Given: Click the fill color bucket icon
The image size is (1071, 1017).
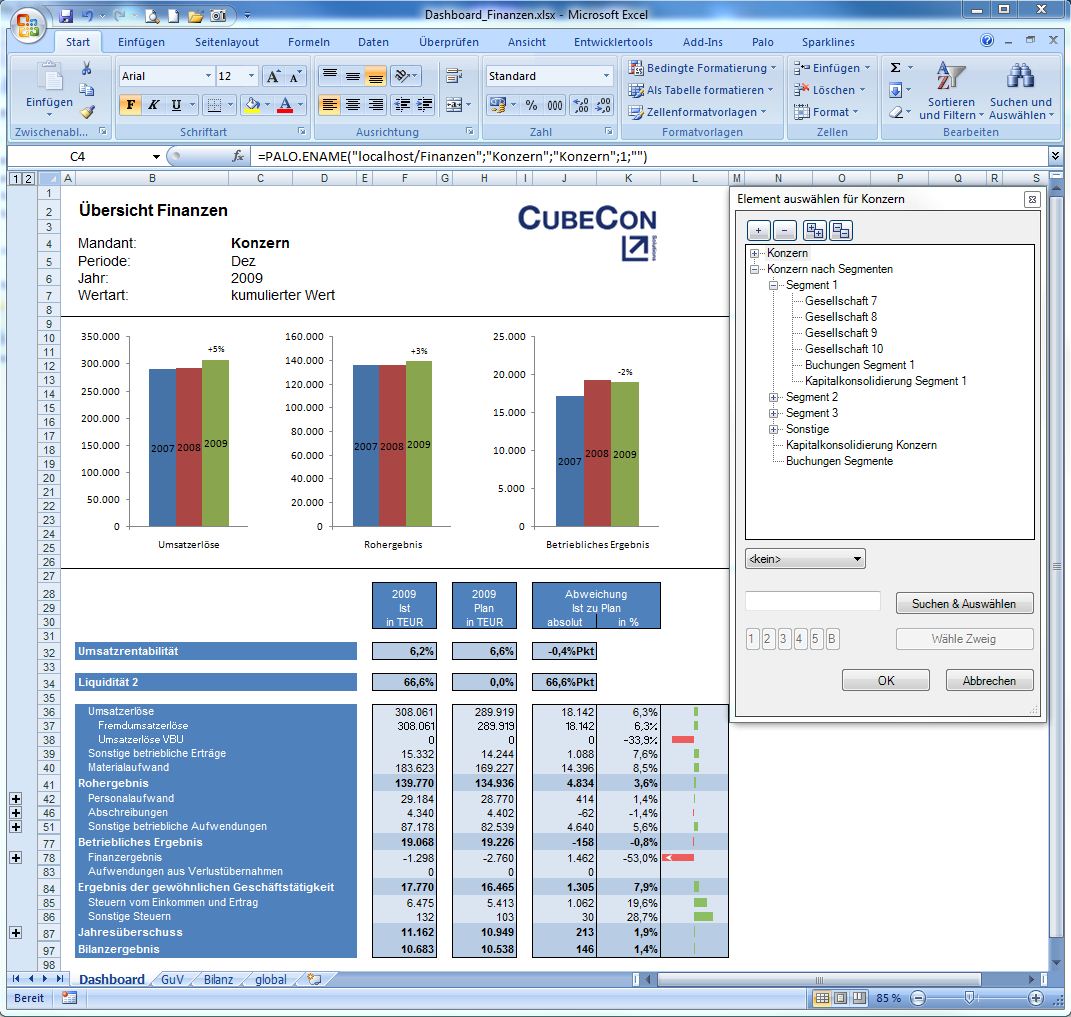Looking at the screenshot, I should click(x=251, y=105).
